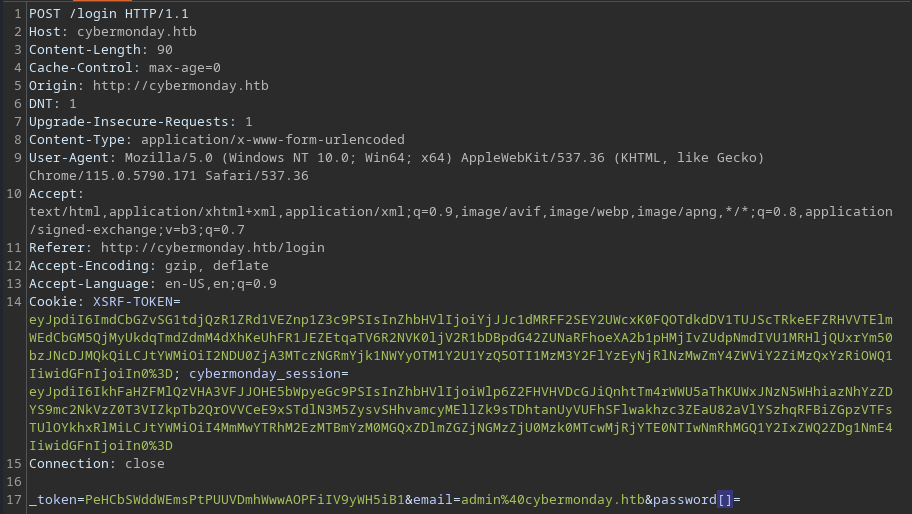Click the cybermonday_session cookie name

[265, 374]
